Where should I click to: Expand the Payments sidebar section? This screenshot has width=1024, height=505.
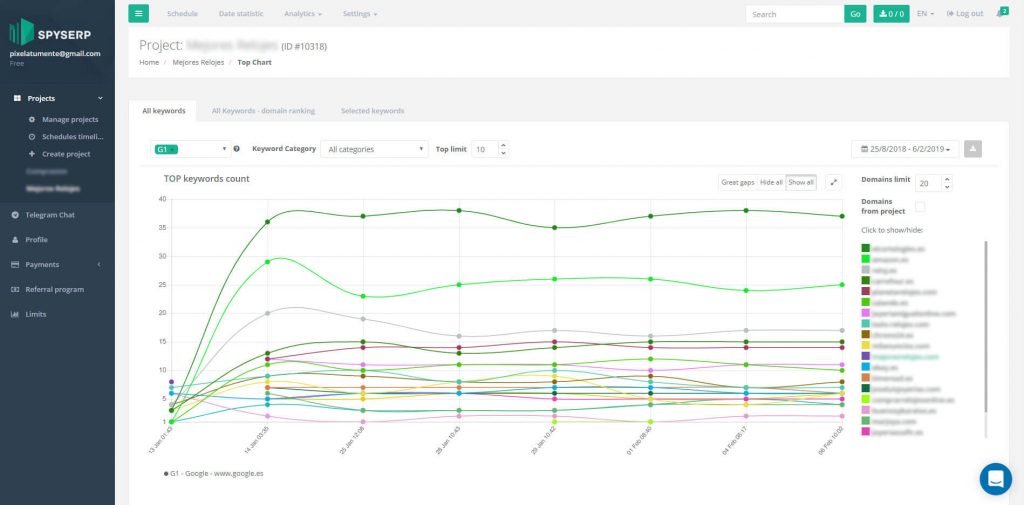point(57,265)
